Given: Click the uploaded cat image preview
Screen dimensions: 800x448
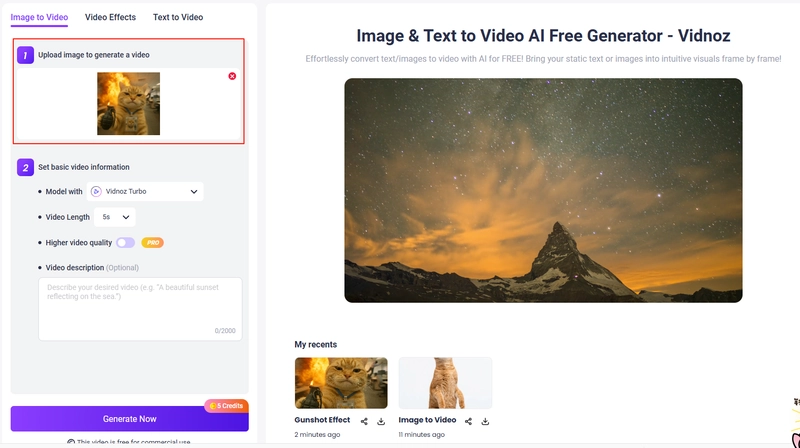Looking at the screenshot, I should tap(128, 104).
